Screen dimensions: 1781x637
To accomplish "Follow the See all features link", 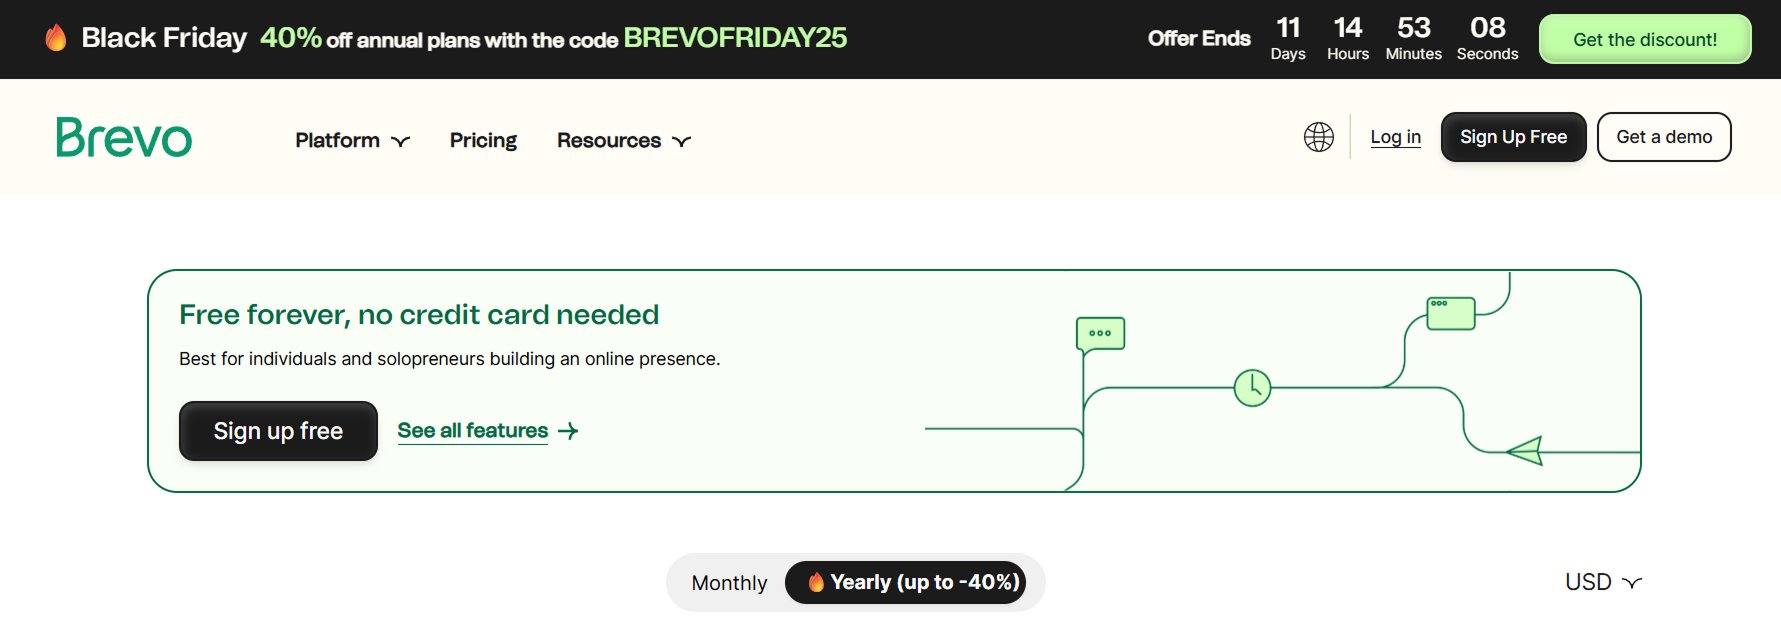I will (472, 430).
